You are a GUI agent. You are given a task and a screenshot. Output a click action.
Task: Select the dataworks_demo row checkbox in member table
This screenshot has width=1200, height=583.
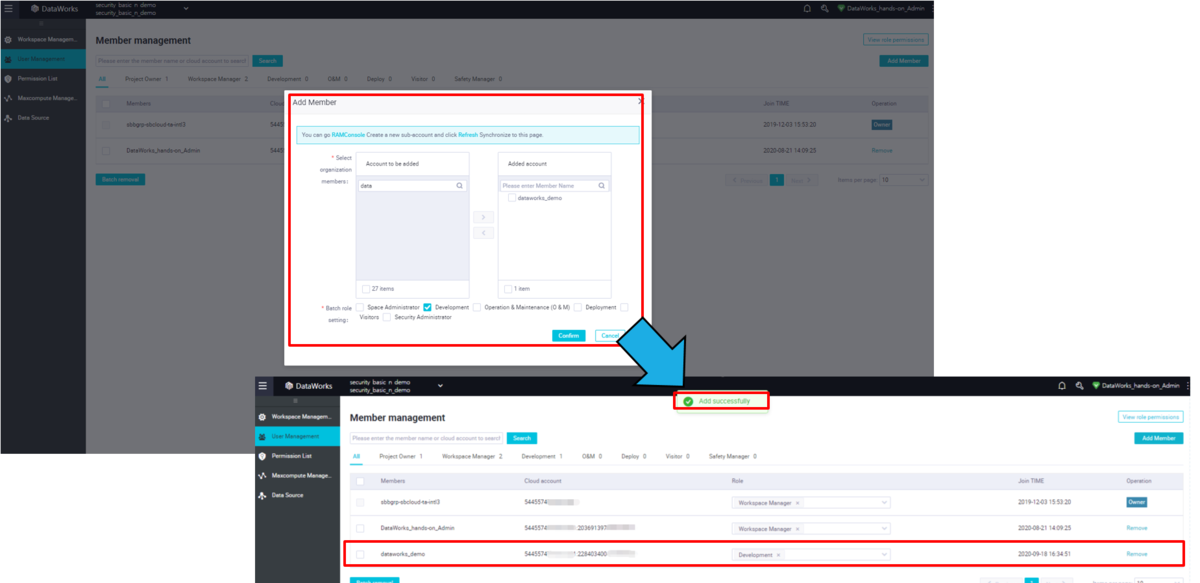tap(360, 554)
